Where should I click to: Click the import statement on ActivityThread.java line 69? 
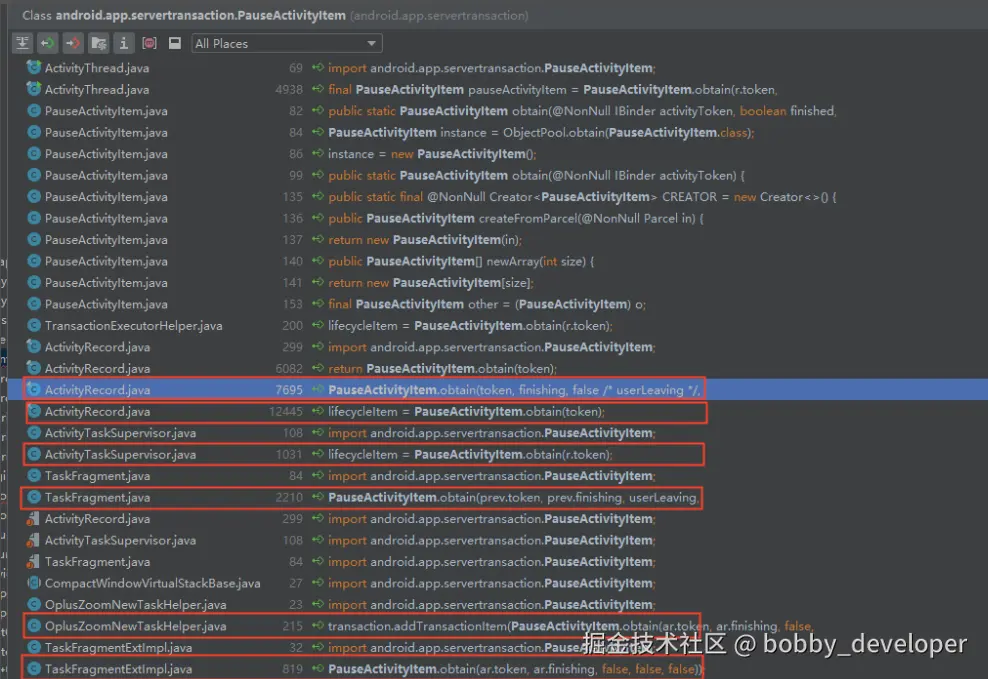(491, 67)
